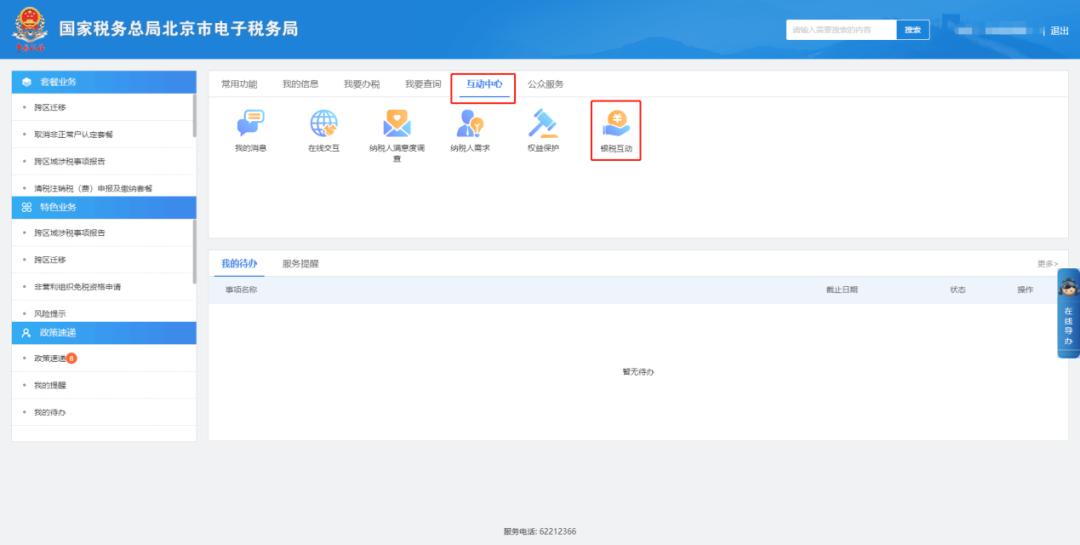Switch to the 公众服务 tab
This screenshot has height=545, width=1080.
click(x=546, y=84)
